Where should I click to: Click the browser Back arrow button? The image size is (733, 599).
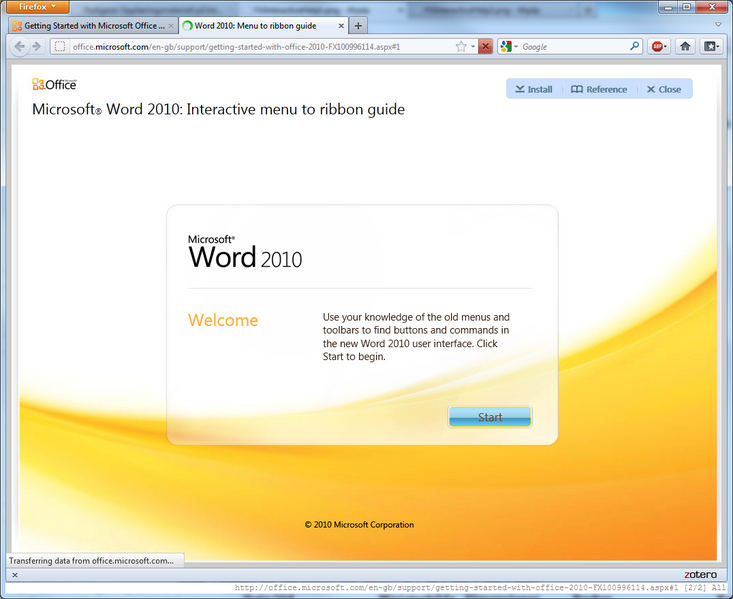coord(20,46)
